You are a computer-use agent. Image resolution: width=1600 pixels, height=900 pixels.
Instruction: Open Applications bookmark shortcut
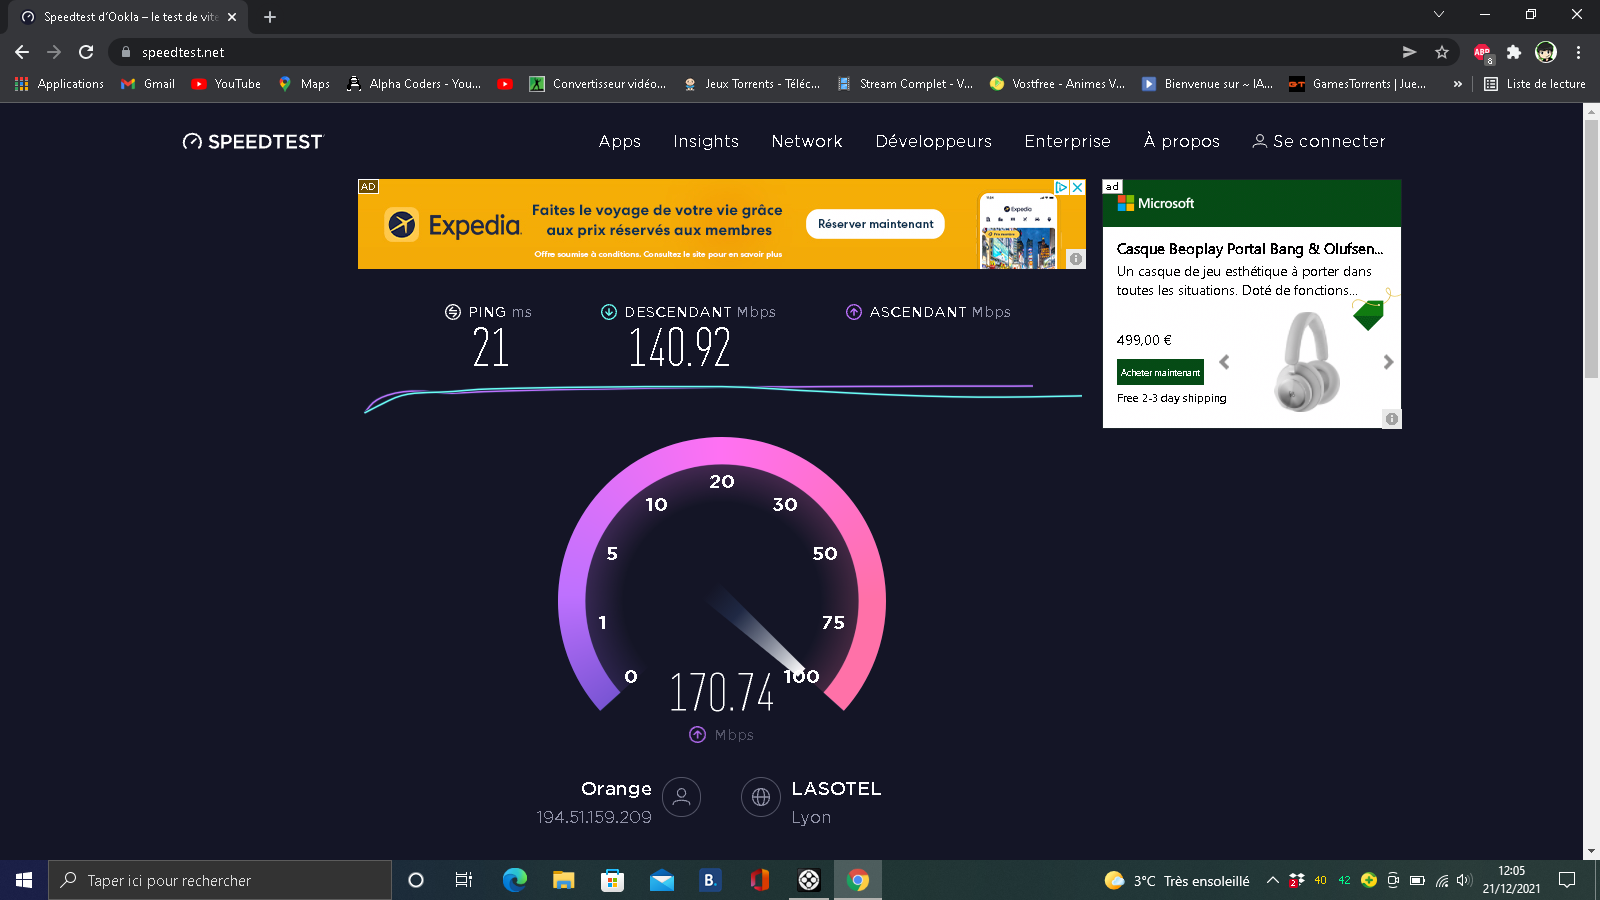59,84
